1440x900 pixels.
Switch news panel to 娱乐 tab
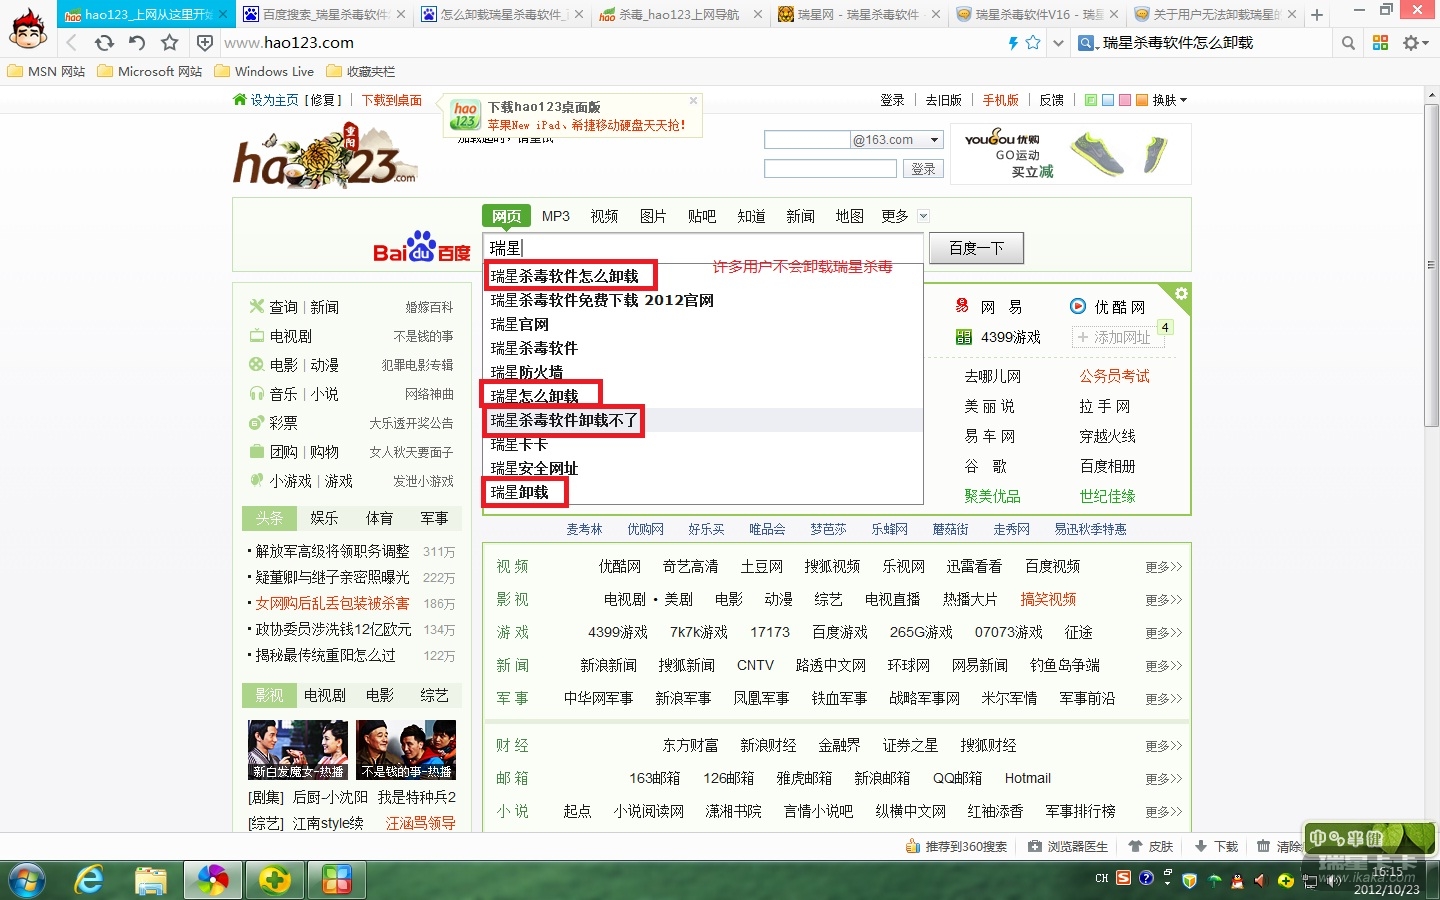point(324,518)
